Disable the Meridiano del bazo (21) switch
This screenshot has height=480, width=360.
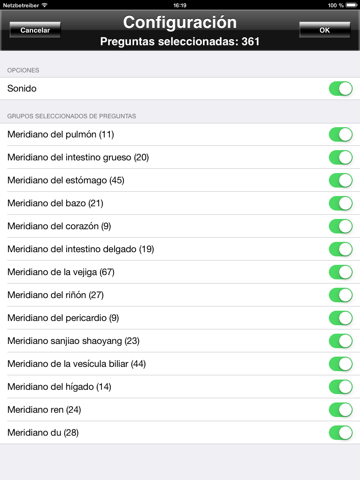341,203
